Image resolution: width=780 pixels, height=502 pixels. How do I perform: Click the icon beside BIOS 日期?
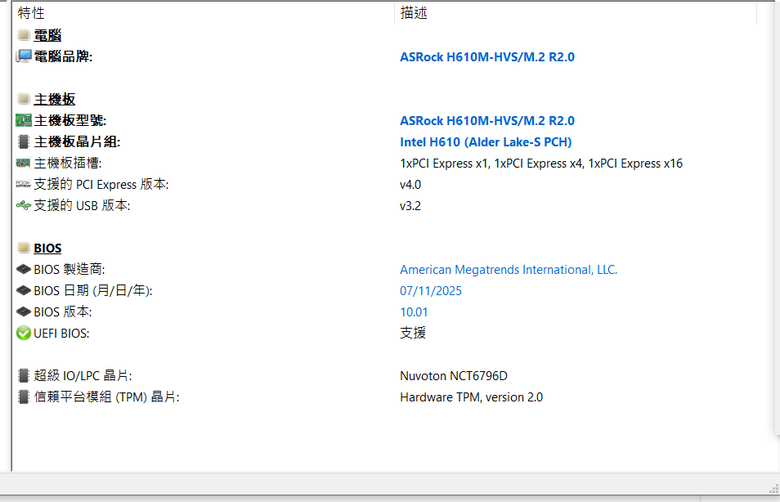pos(23,291)
